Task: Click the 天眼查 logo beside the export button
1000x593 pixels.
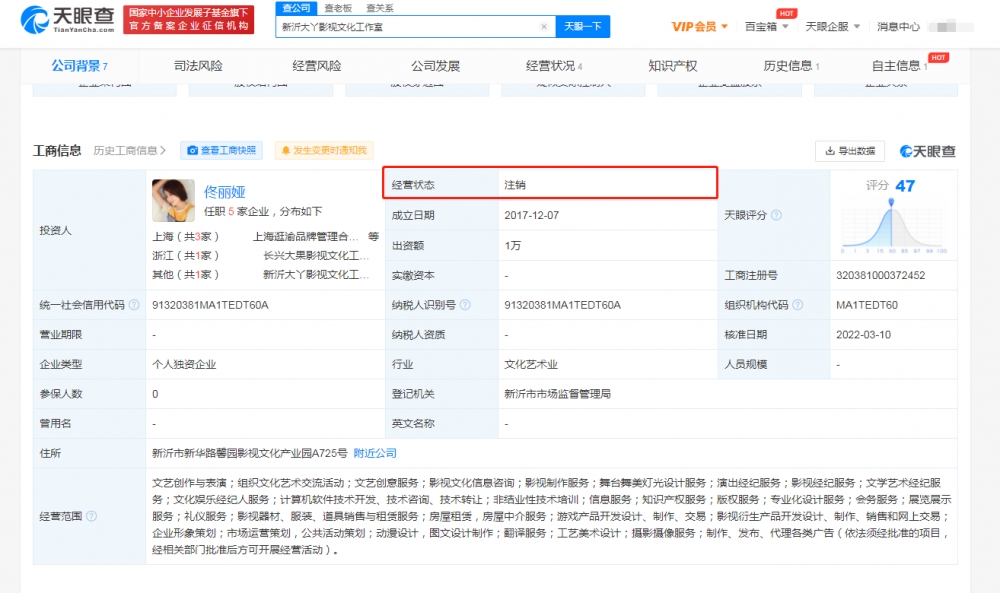Action: 927,151
